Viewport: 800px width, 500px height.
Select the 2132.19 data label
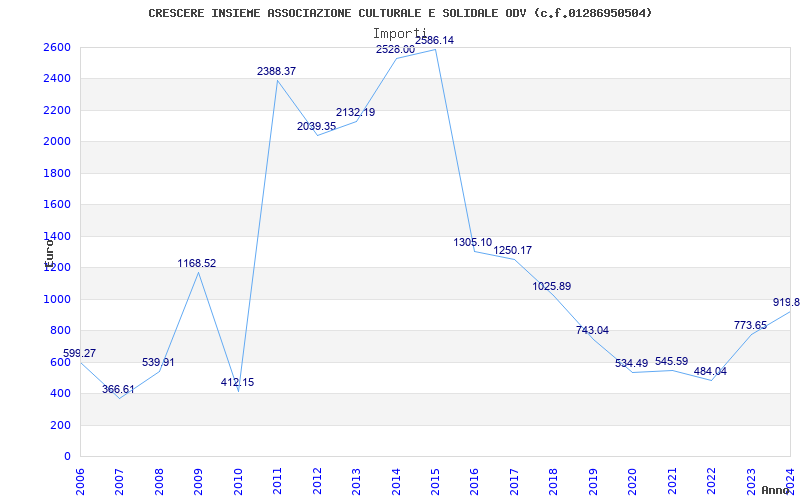point(355,112)
